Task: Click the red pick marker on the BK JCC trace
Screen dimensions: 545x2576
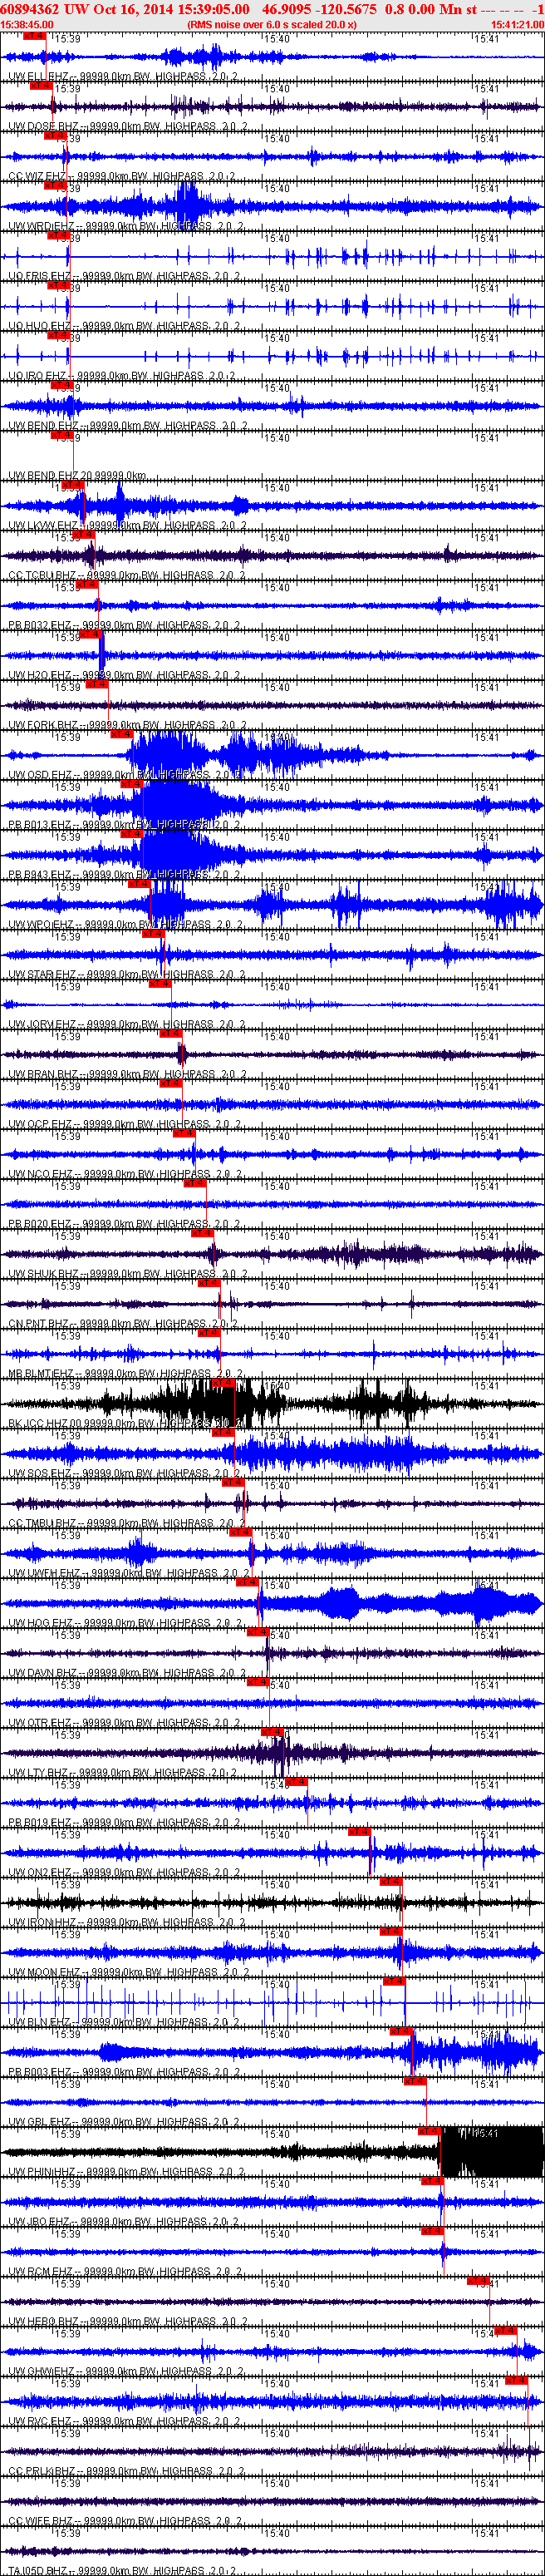Action: click(x=222, y=1383)
